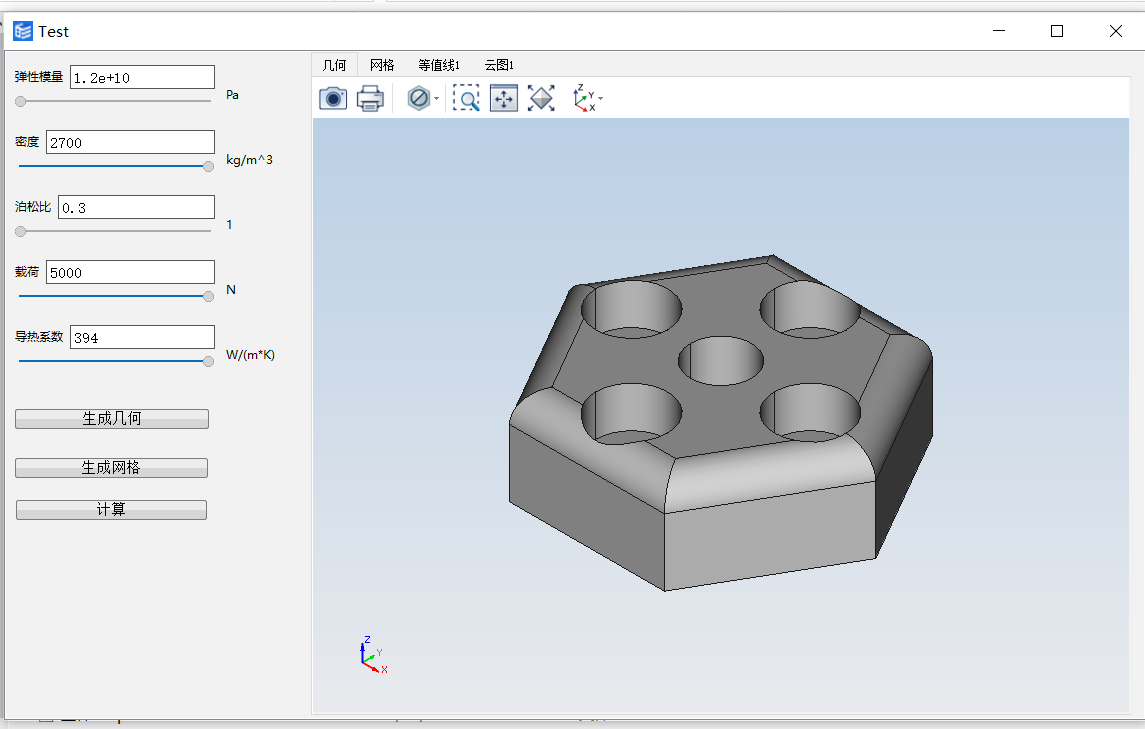The height and width of the screenshot is (729, 1145).
Task: Click the printer icon in toolbar
Action: pos(370,98)
